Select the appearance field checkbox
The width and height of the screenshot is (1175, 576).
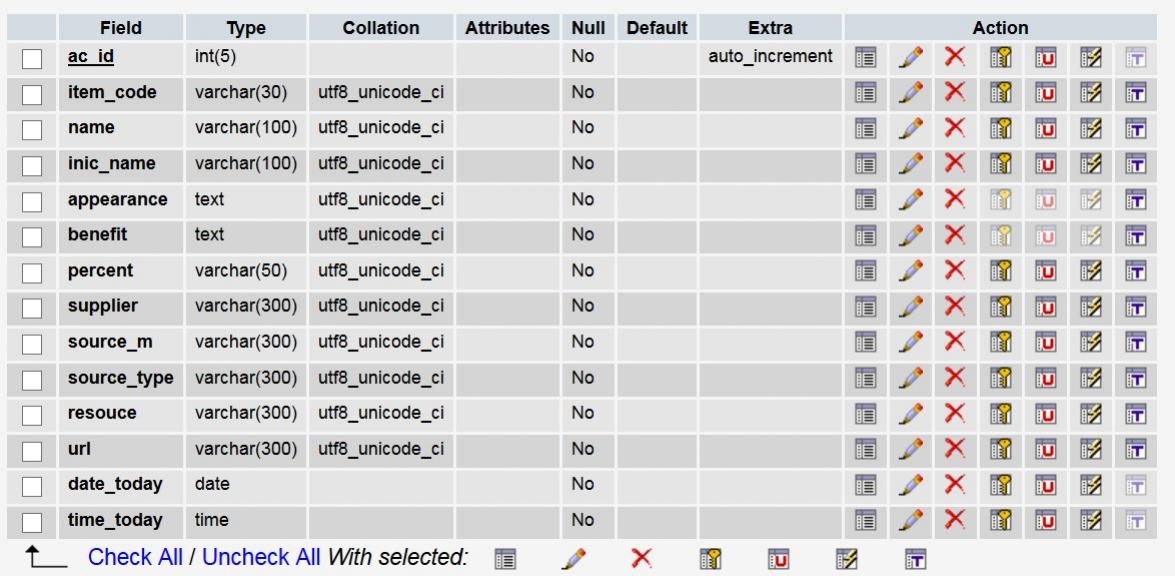click(34, 200)
